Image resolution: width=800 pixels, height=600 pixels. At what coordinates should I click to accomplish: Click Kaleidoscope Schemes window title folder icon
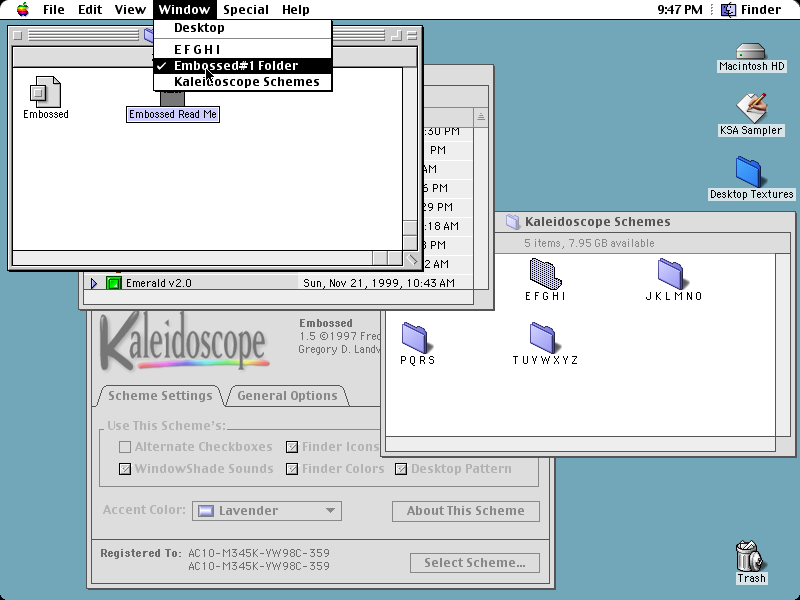click(513, 221)
